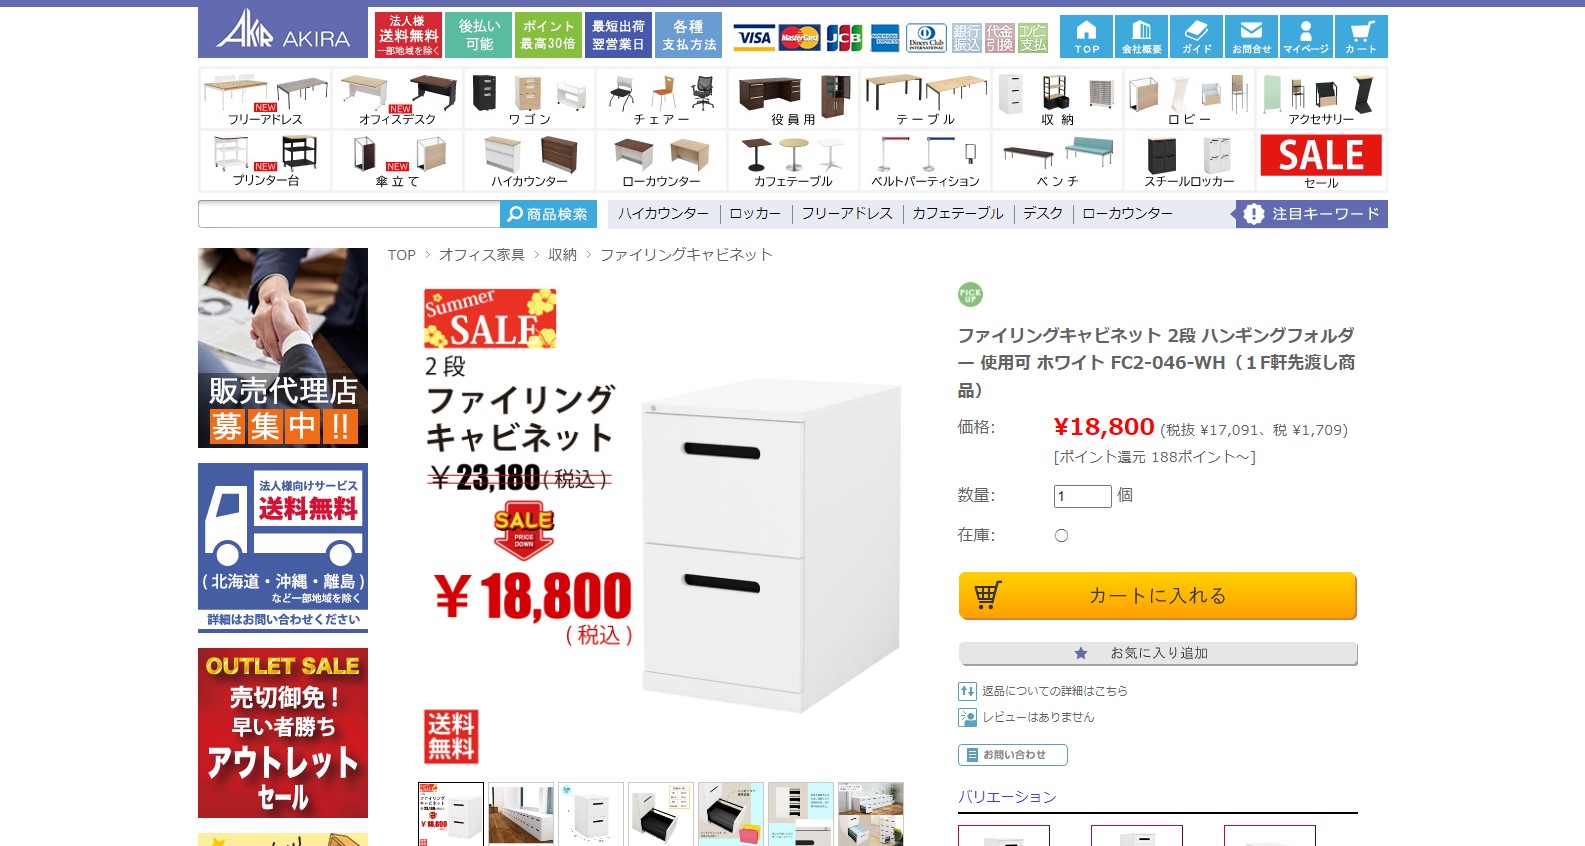Click お気に入り追加 favorites button
The width and height of the screenshot is (1585, 846).
(x=1157, y=653)
